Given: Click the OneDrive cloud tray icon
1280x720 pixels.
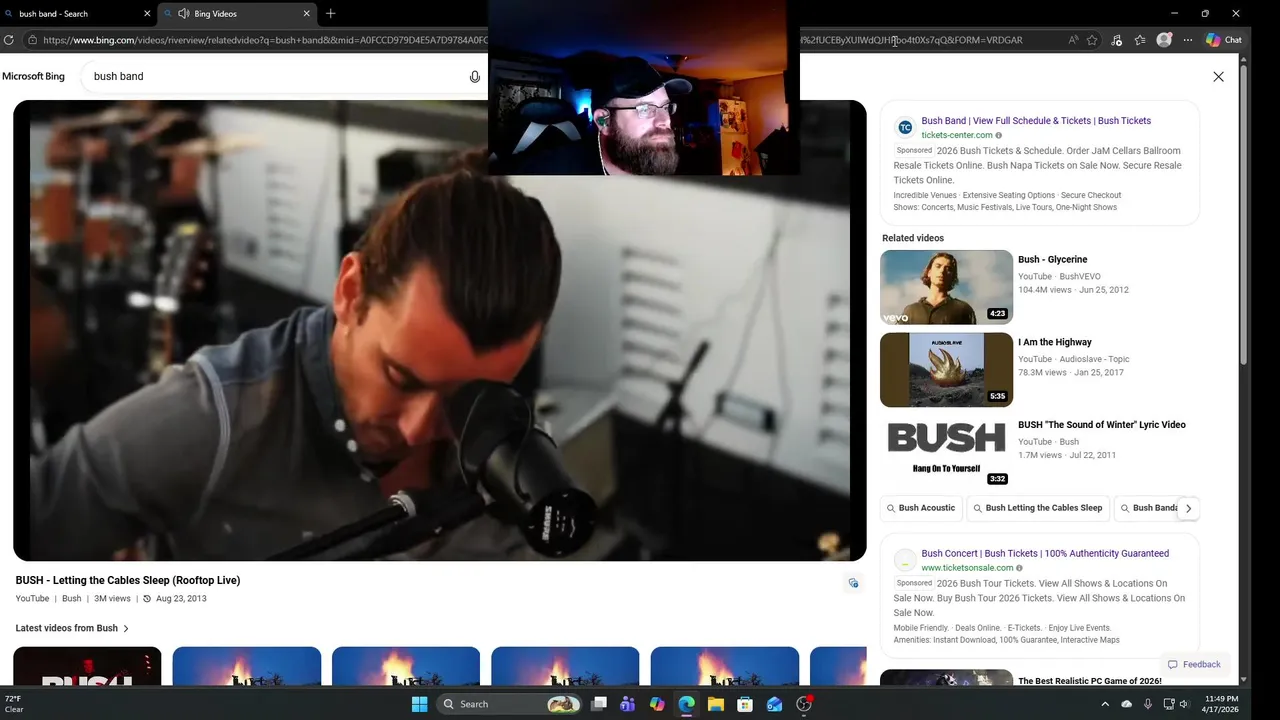Looking at the screenshot, I should point(1127,704).
